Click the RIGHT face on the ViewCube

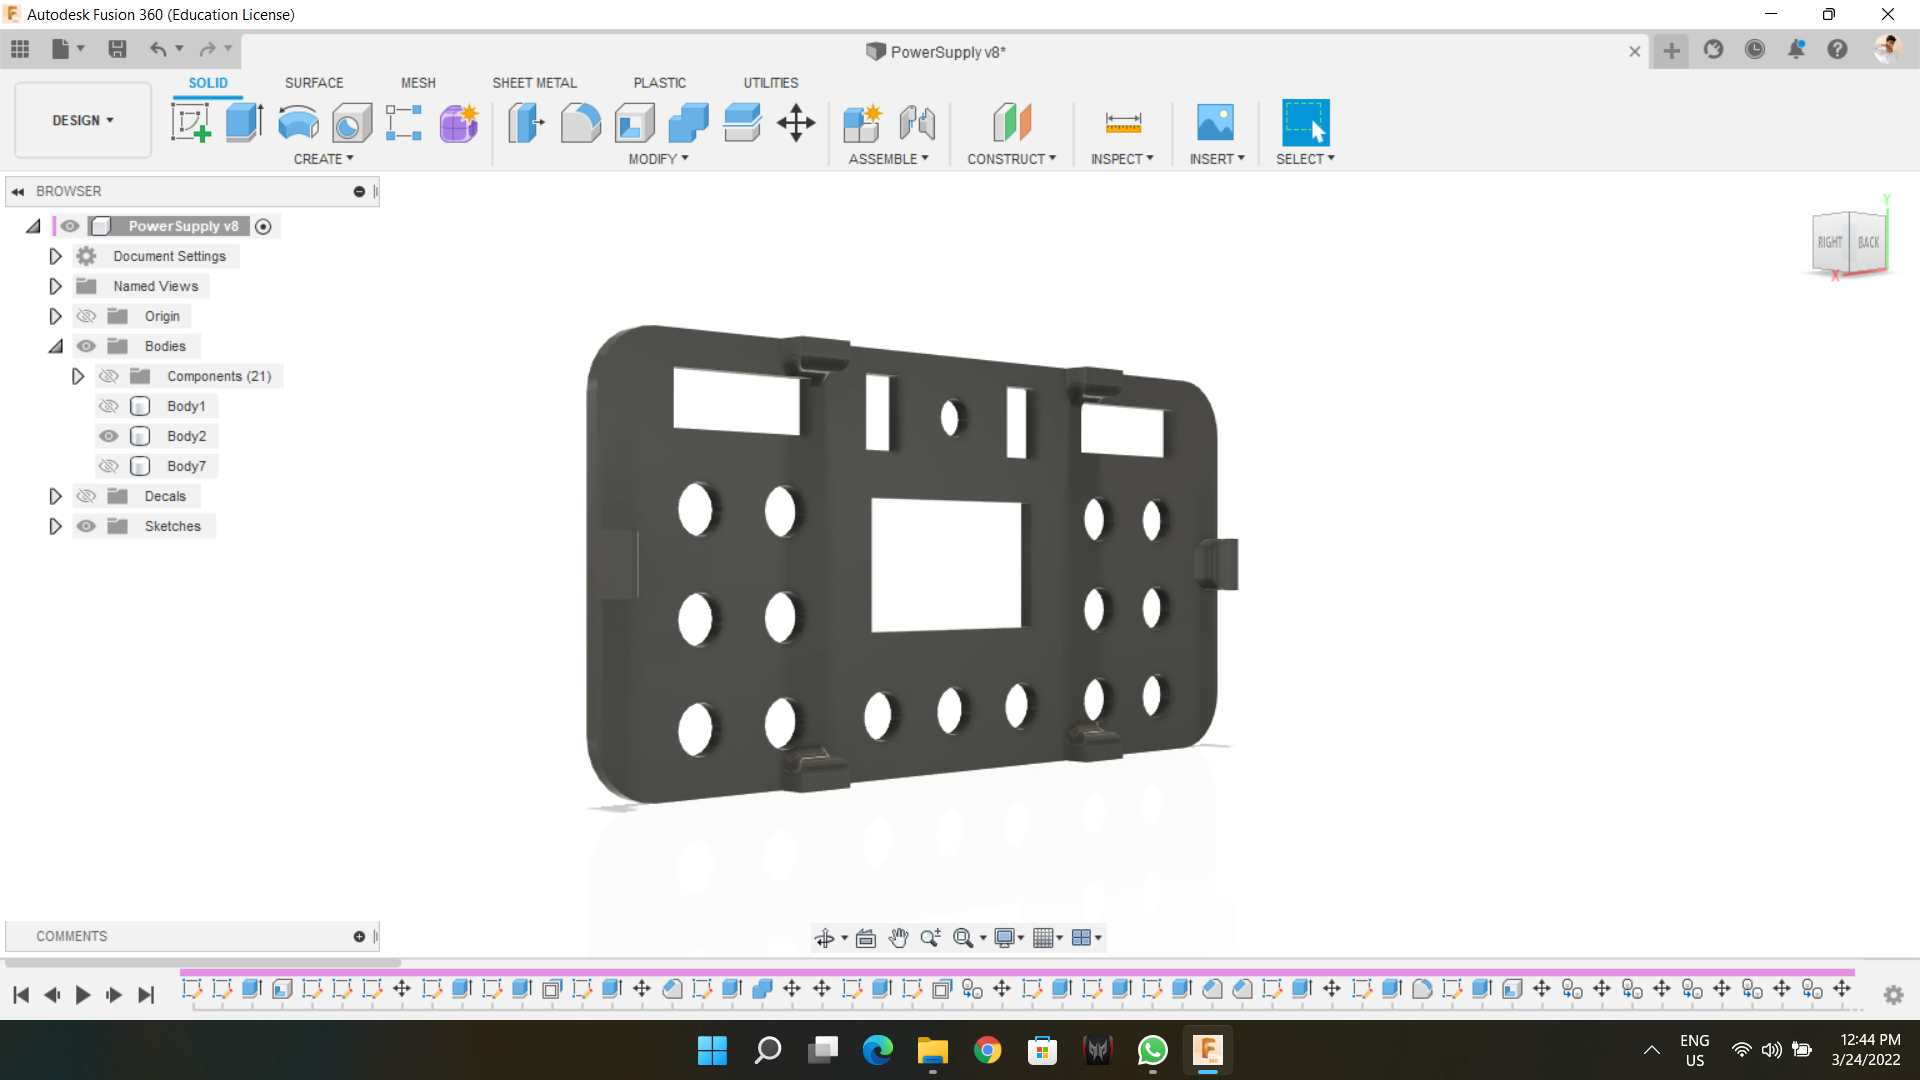1830,241
